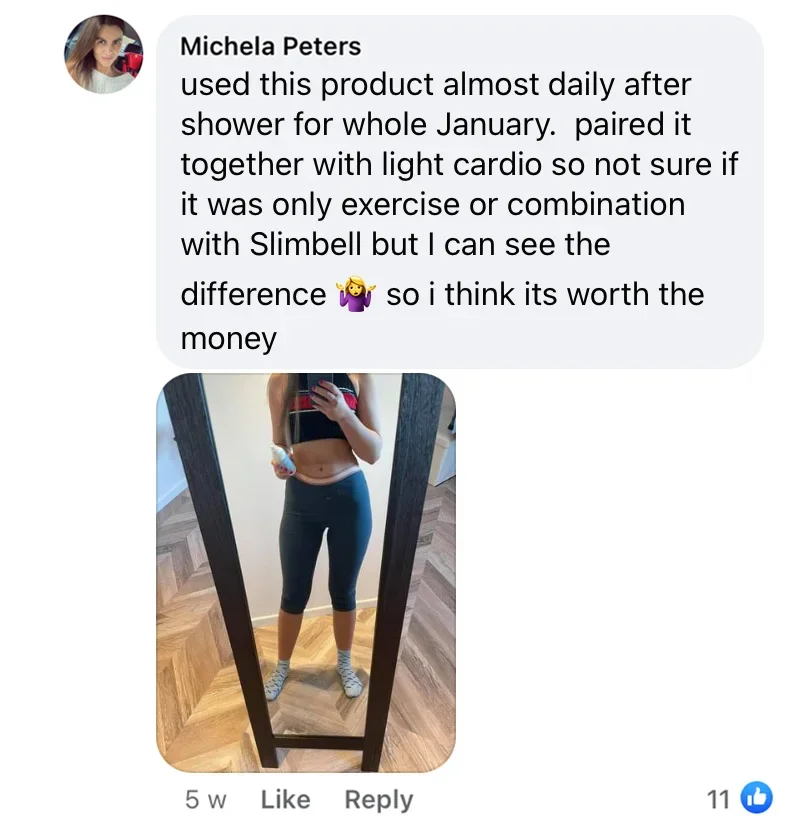Click the blue thumbs-up reaction icon
806x830 pixels.
756,797
